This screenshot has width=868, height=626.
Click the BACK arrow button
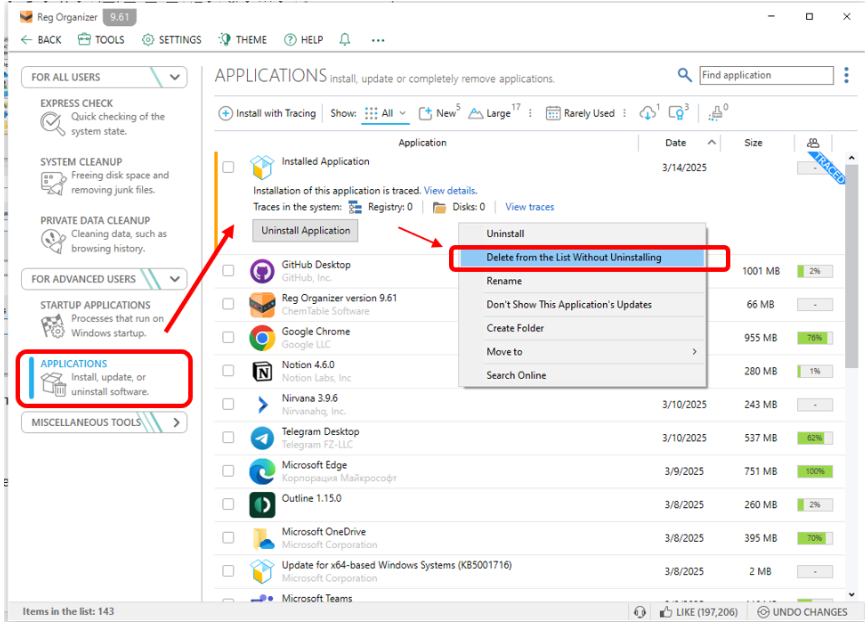pos(41,40)
